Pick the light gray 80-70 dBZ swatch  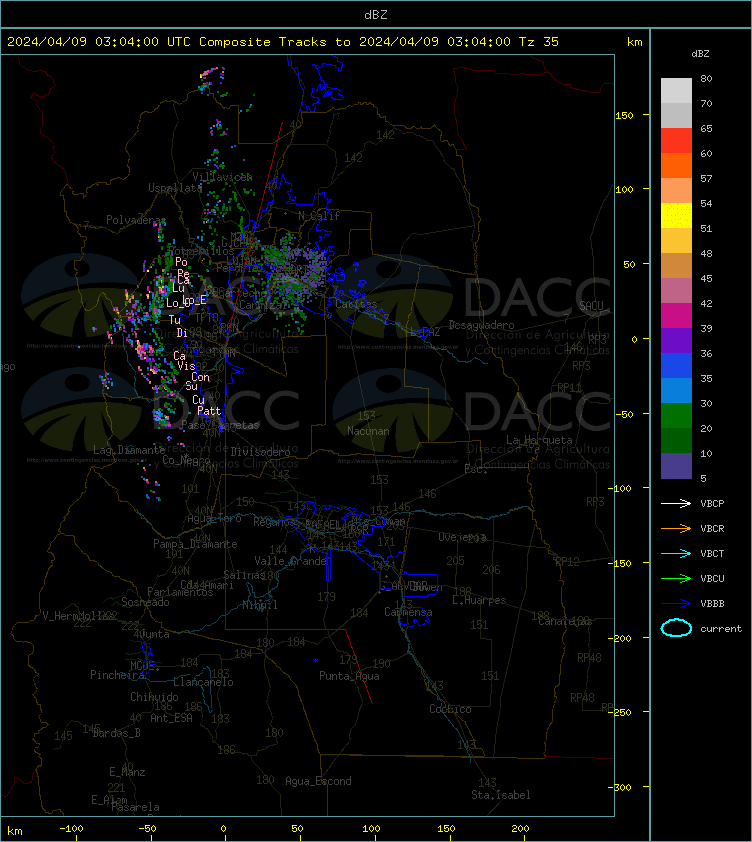[676, 90]
